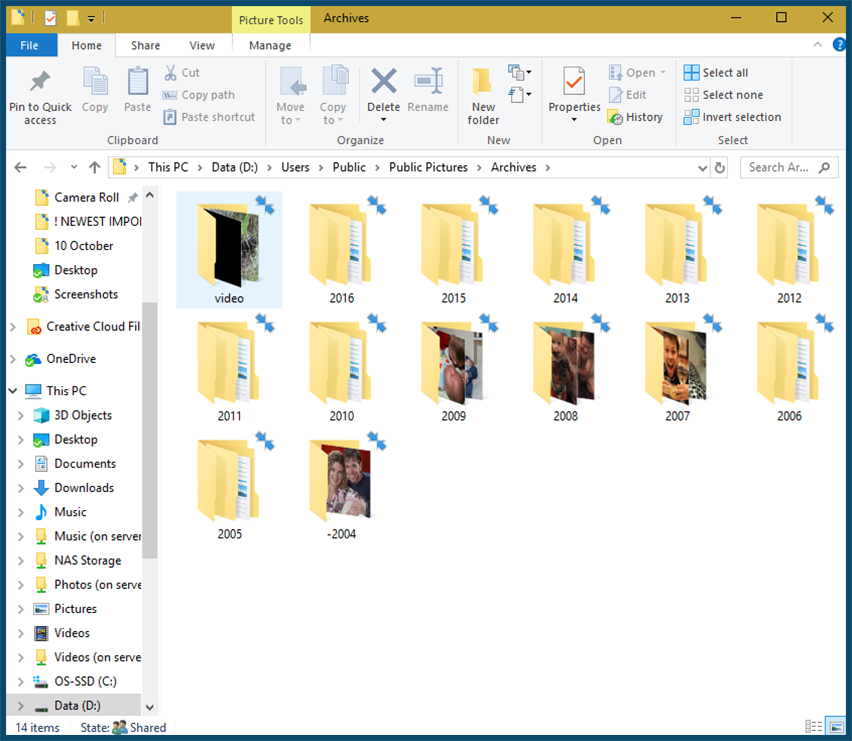Click the Copy to icon
The image size is (852, 741).
pos(335,82)
